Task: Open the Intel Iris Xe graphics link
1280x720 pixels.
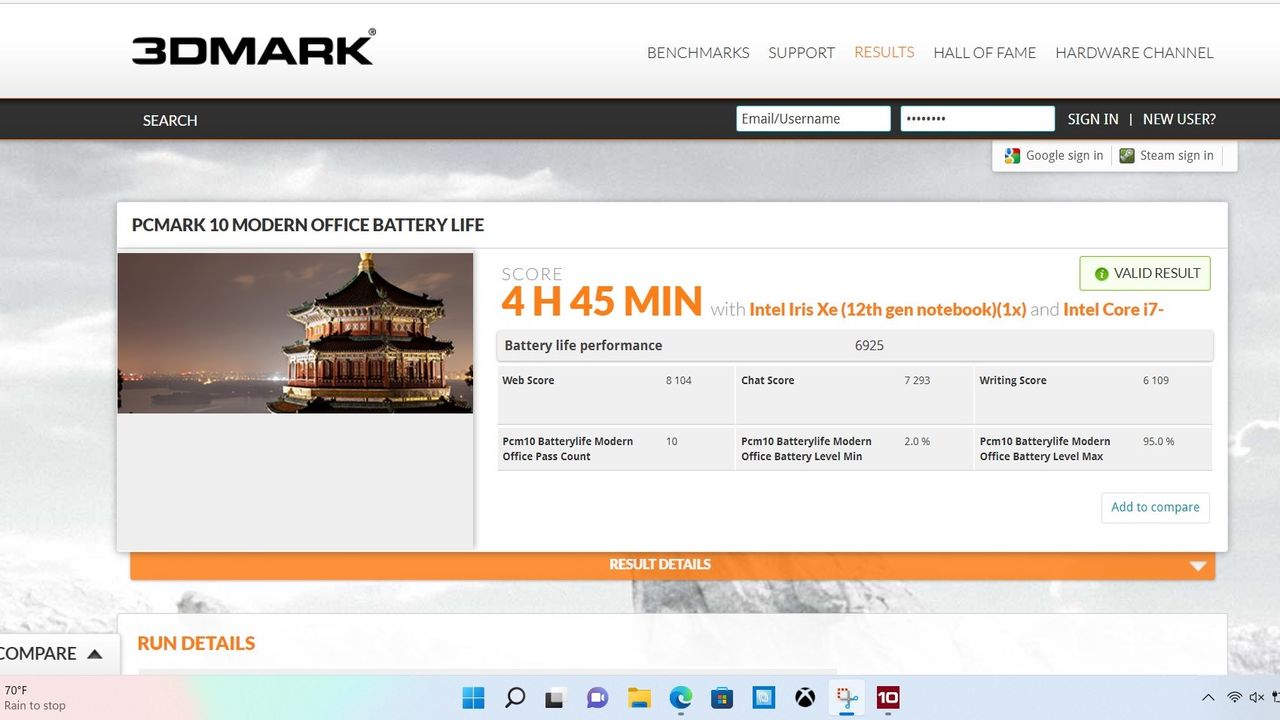Action: point(888,309)
